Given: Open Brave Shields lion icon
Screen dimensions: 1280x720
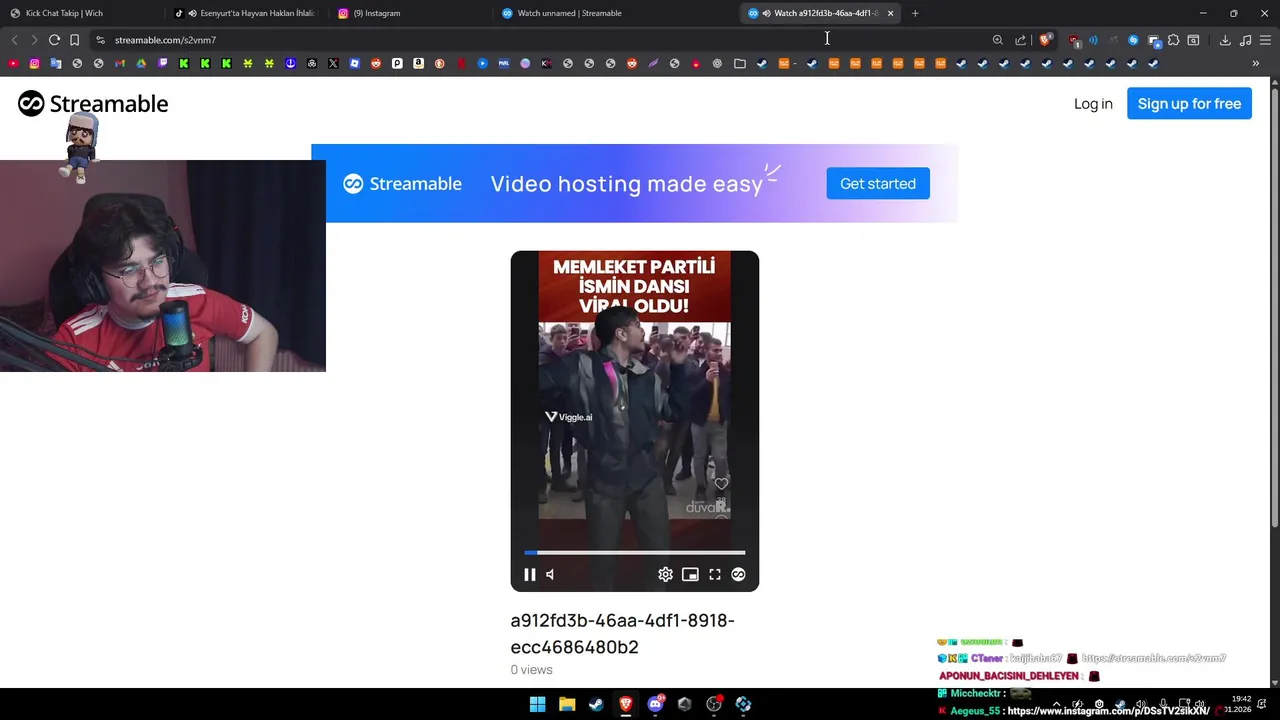Looking at the screenshot, I should [x=1045, y=40].
